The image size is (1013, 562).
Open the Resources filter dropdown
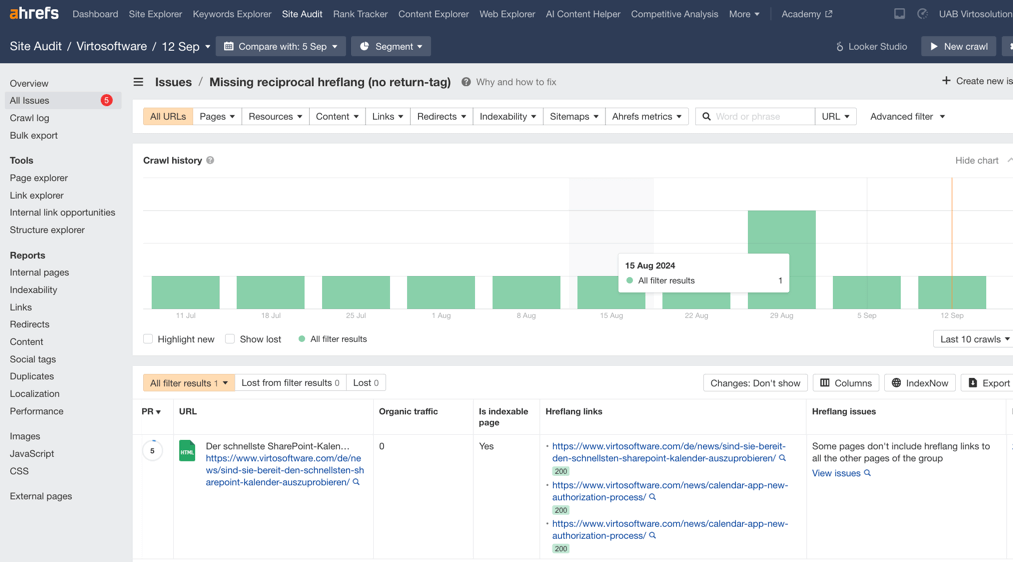pos(275,116)
